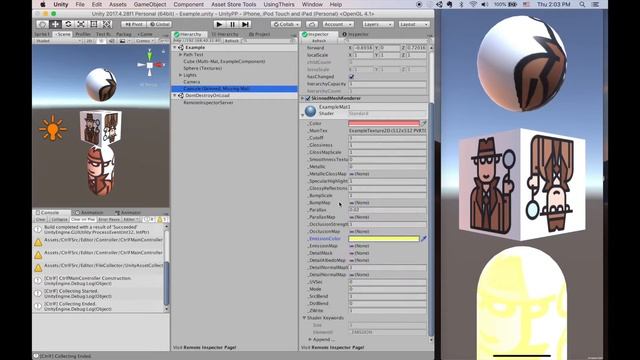Click the Apple menu icon

coord(43,4)
